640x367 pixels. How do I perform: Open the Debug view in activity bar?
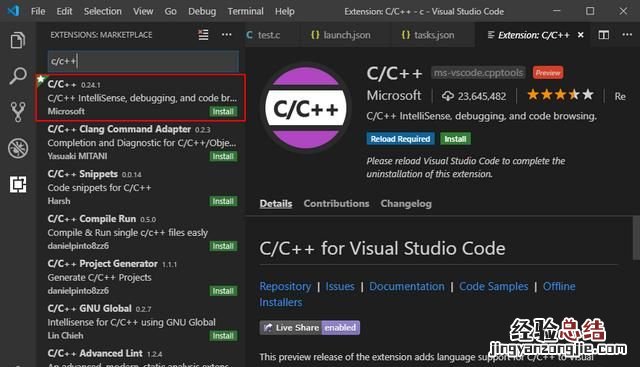pos(18,148)
